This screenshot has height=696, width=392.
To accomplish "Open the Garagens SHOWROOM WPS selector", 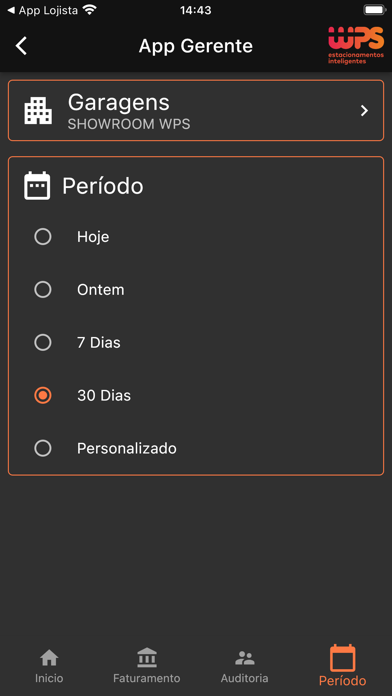I will pyautogui.click(x=196, y=111).
